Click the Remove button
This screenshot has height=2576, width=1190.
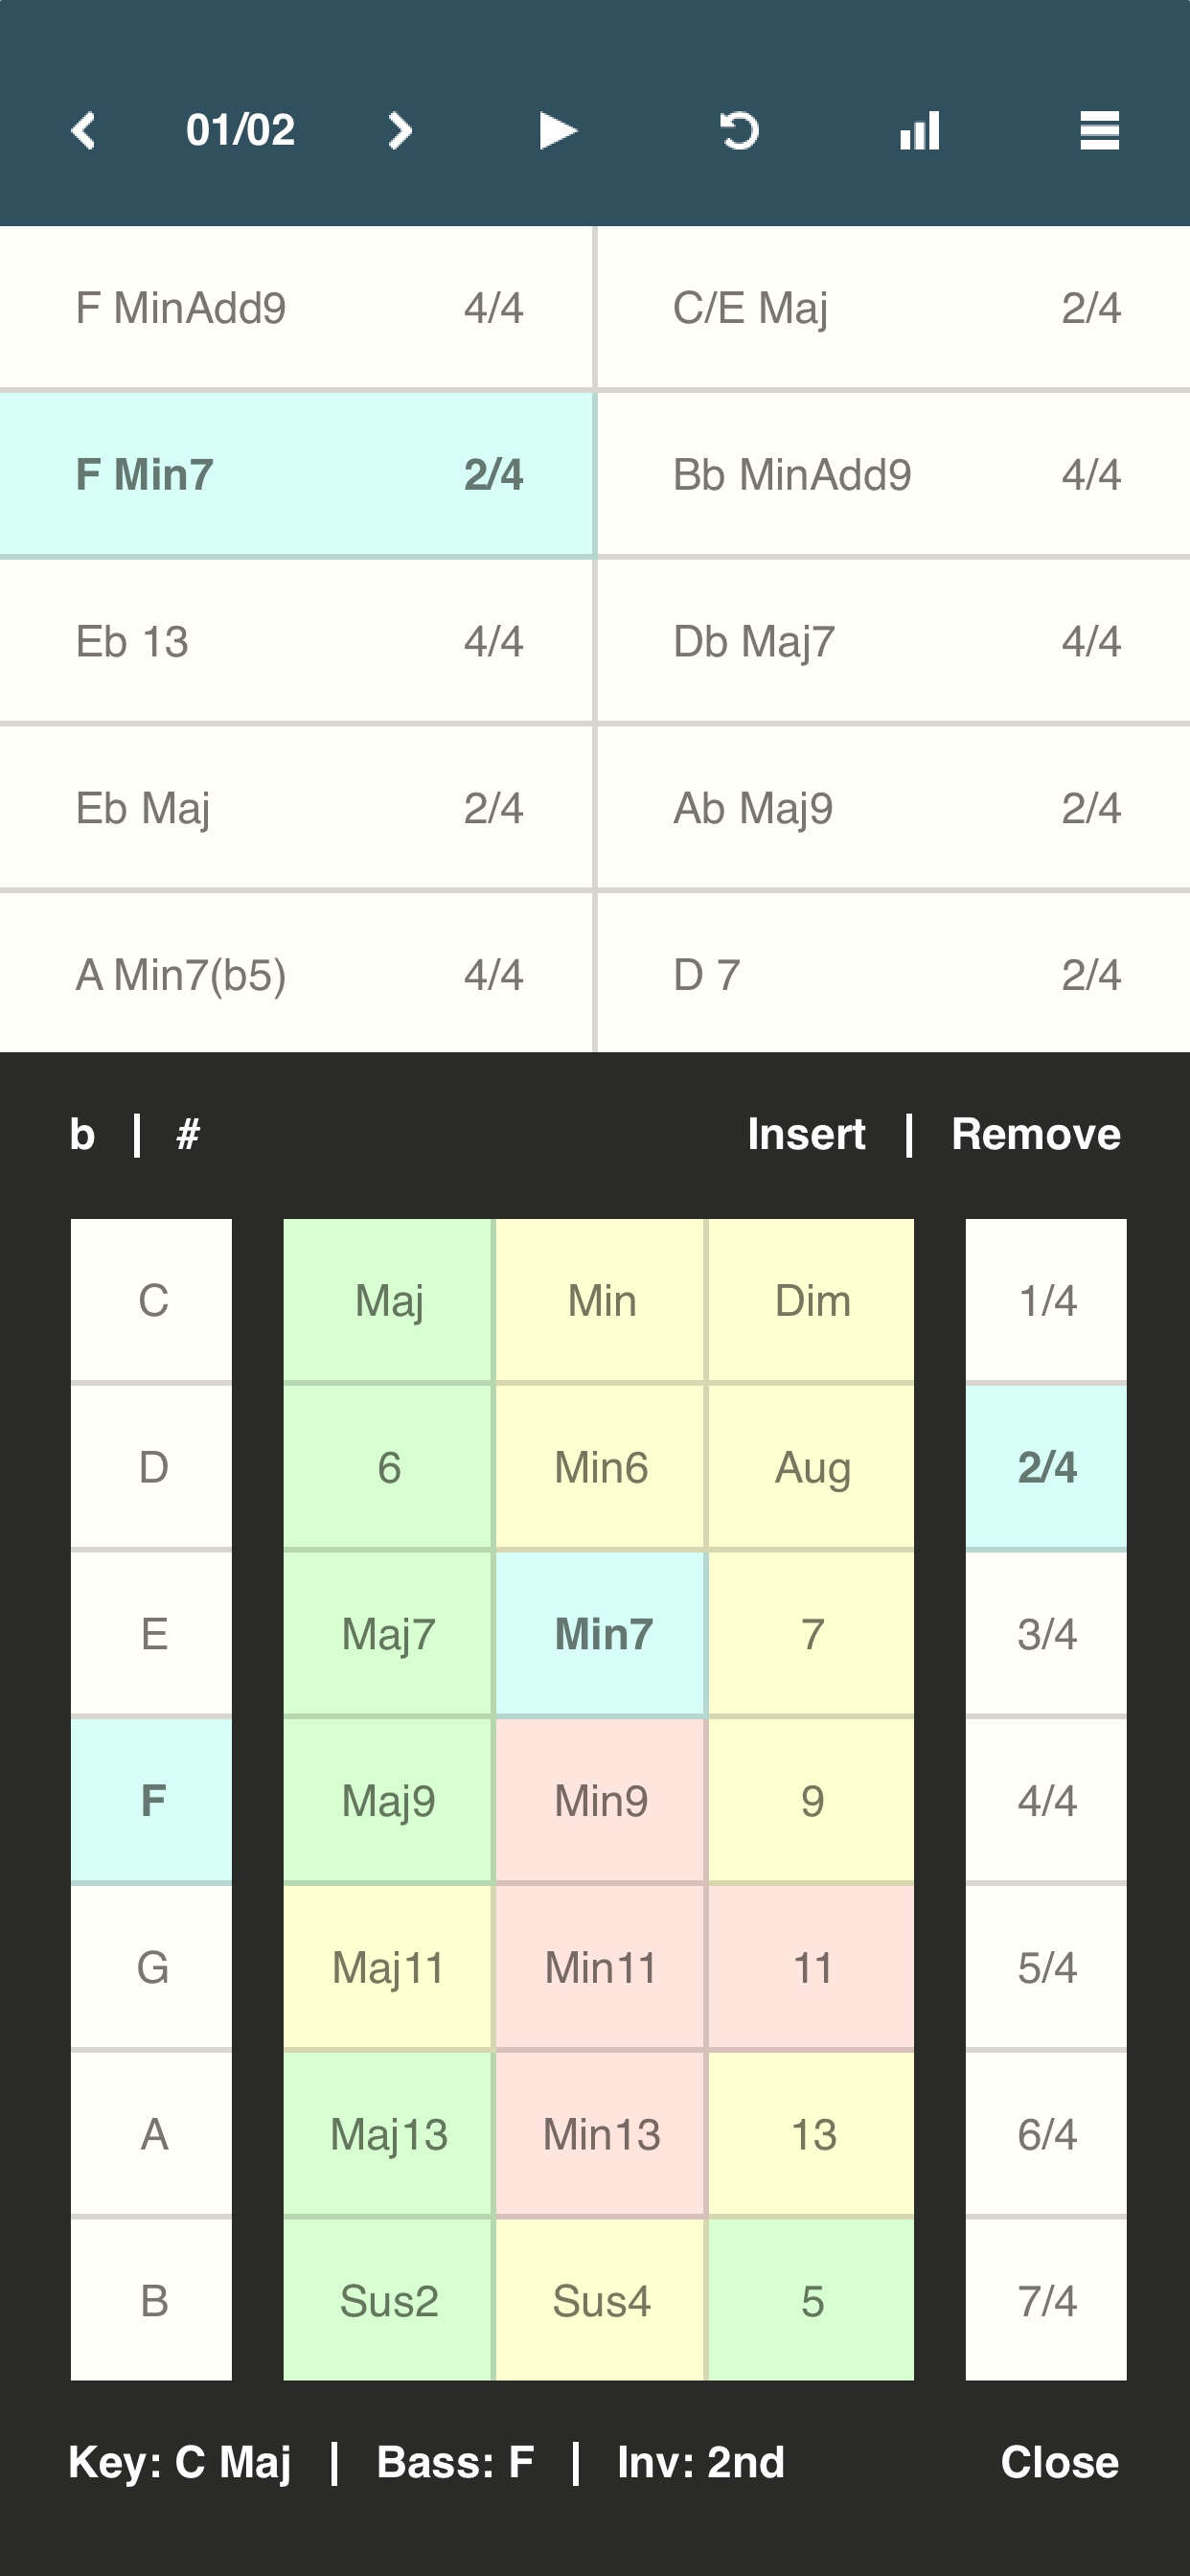(x=1035, y=1135)
